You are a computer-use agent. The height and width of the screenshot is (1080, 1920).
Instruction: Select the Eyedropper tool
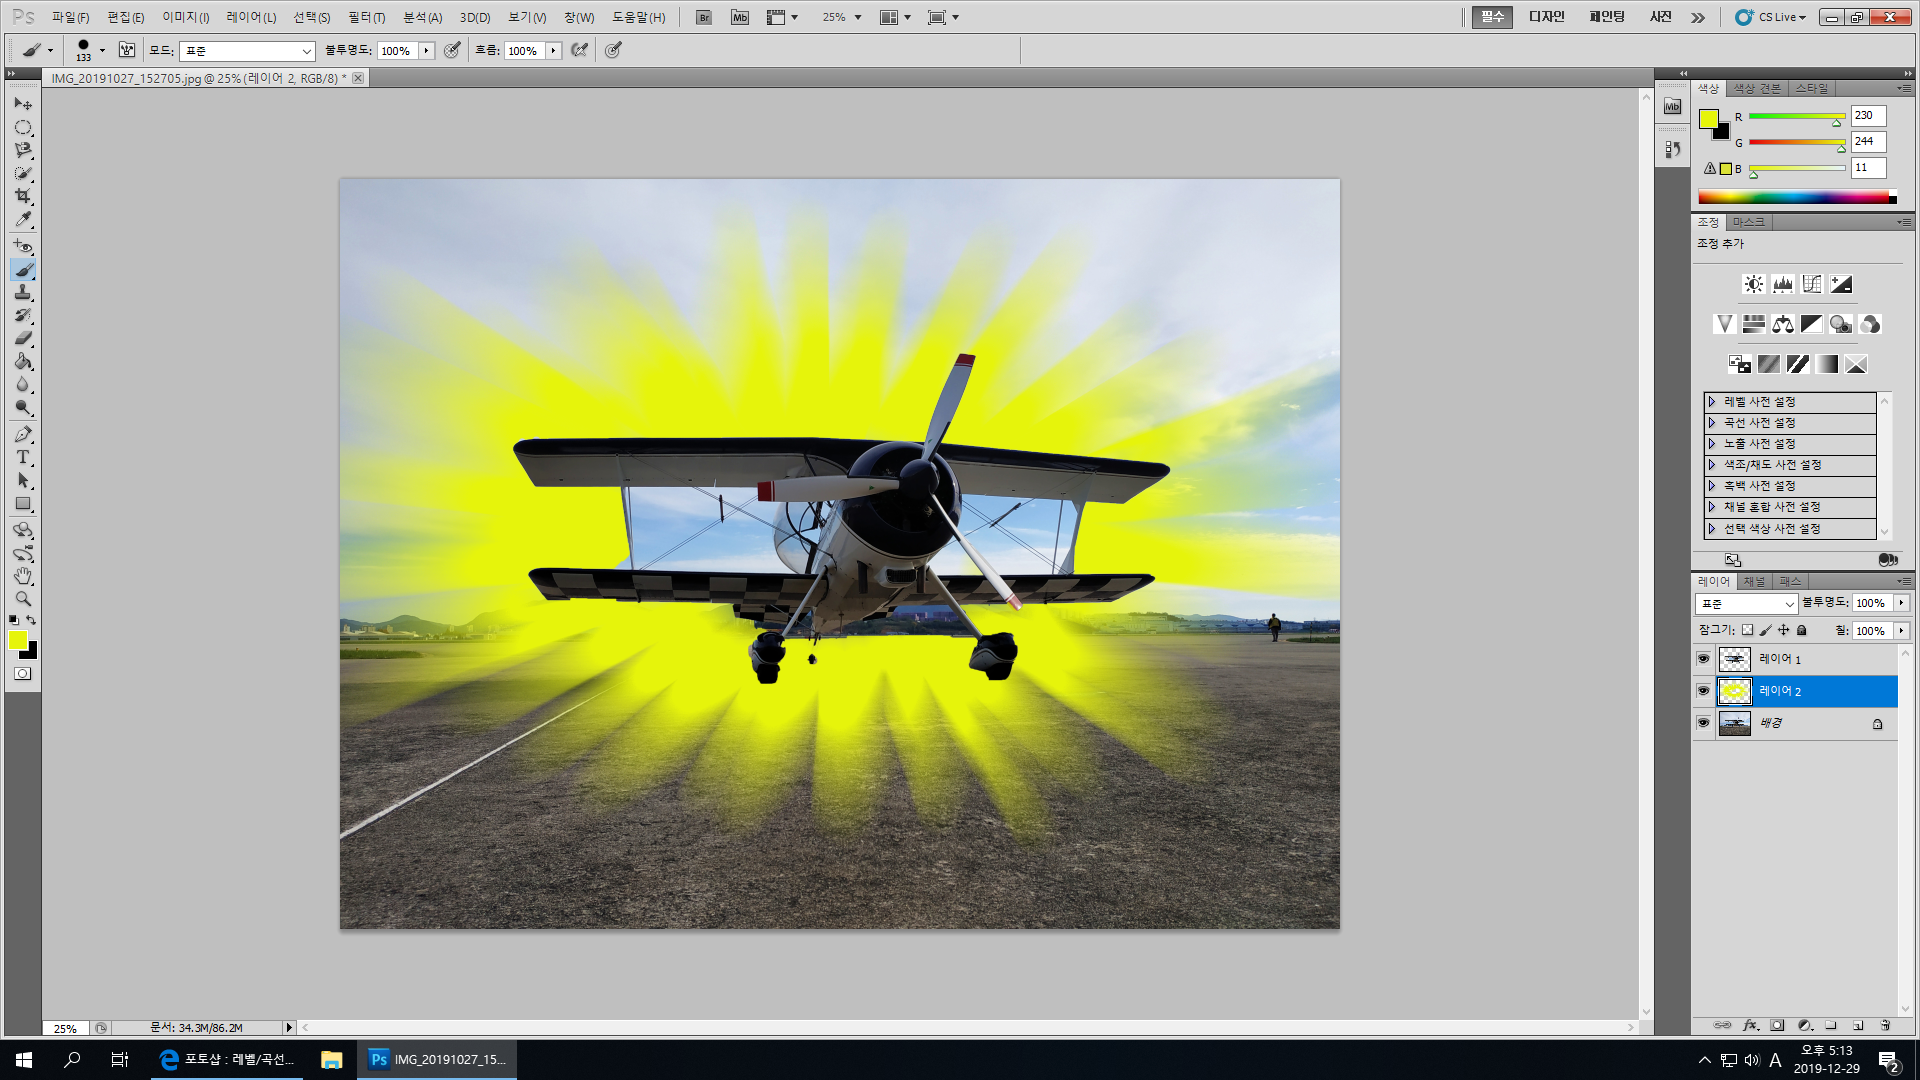23,220
